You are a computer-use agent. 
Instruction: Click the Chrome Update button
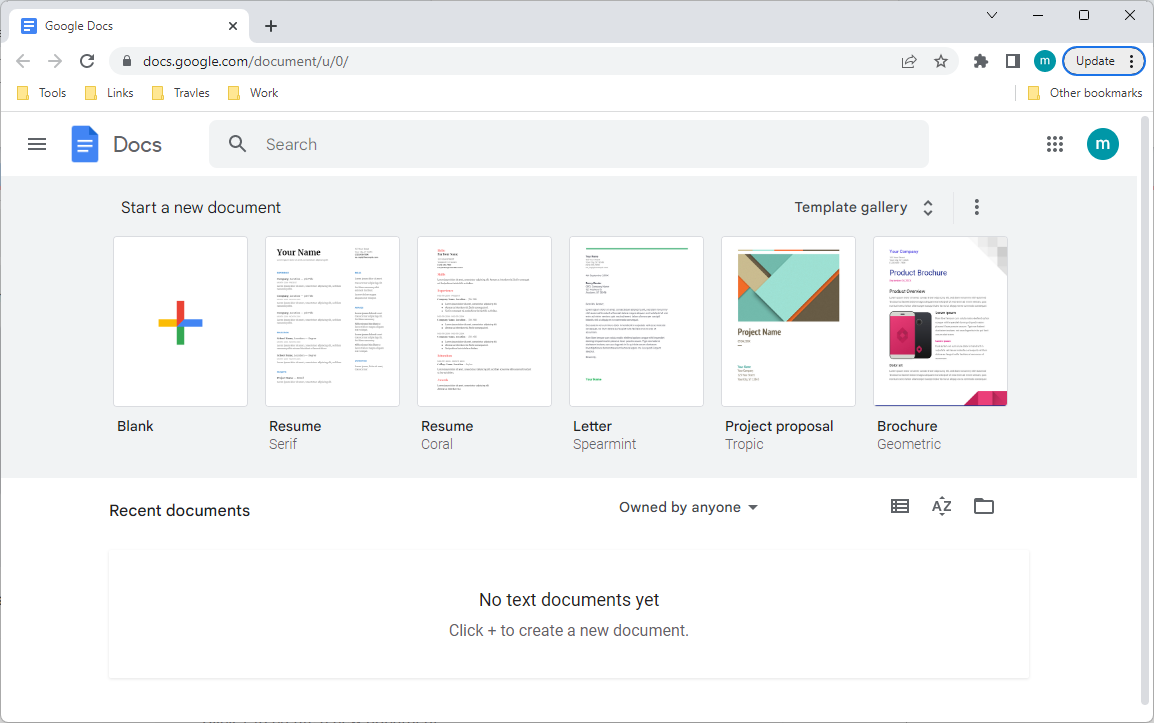click(x=1095, y=61)
